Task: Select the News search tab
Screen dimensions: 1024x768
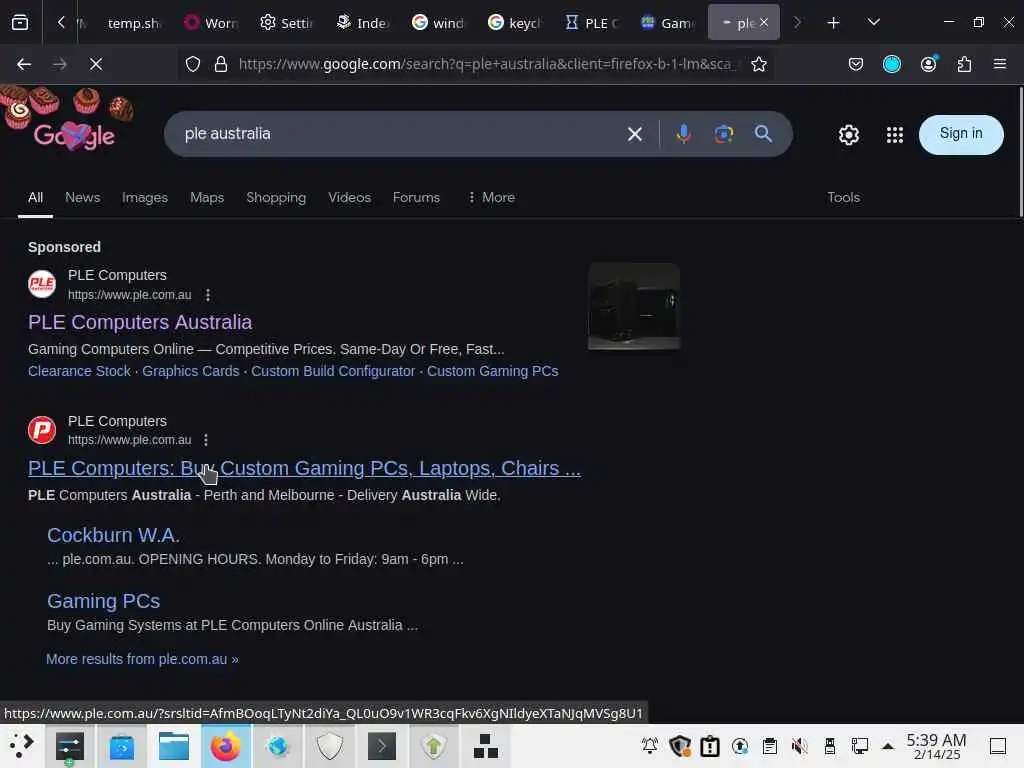Action: 82,197
